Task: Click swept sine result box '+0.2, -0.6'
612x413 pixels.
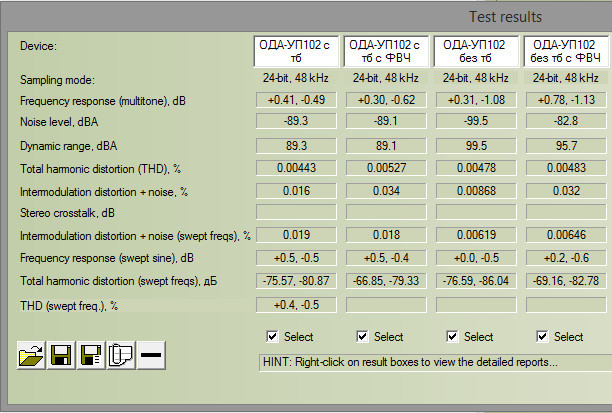Action: (566, 258)
